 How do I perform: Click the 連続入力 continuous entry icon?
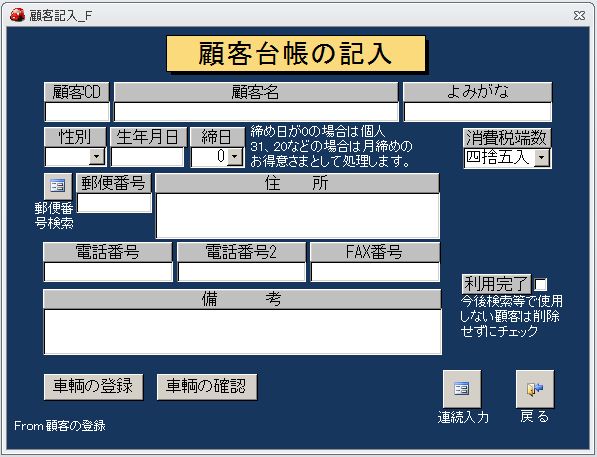[462, 389]
